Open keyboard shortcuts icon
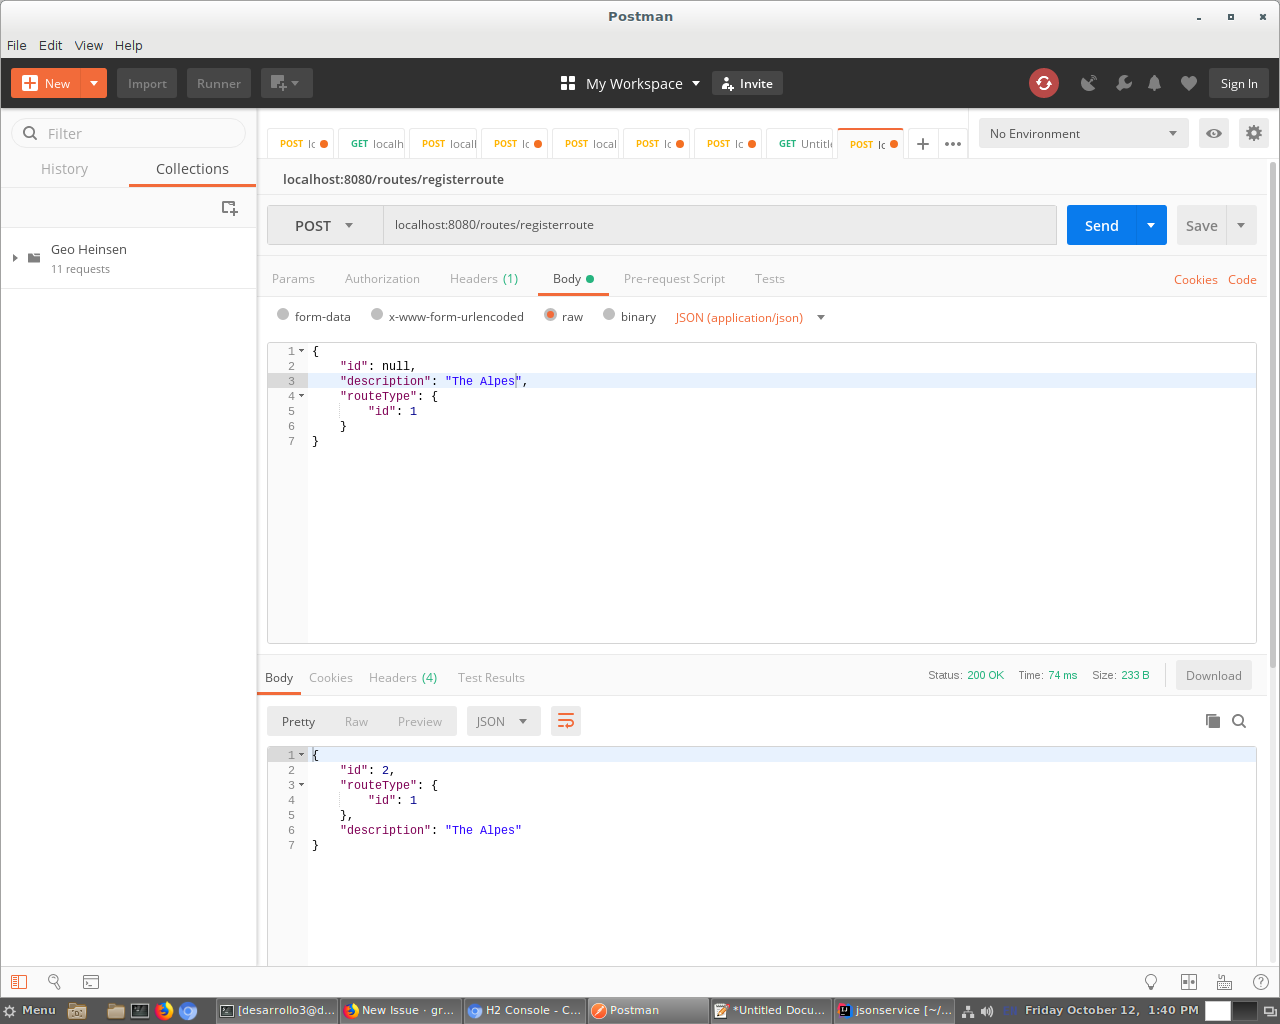The width and height of the screenshot is (1280, 1024). pos(1224,982)
